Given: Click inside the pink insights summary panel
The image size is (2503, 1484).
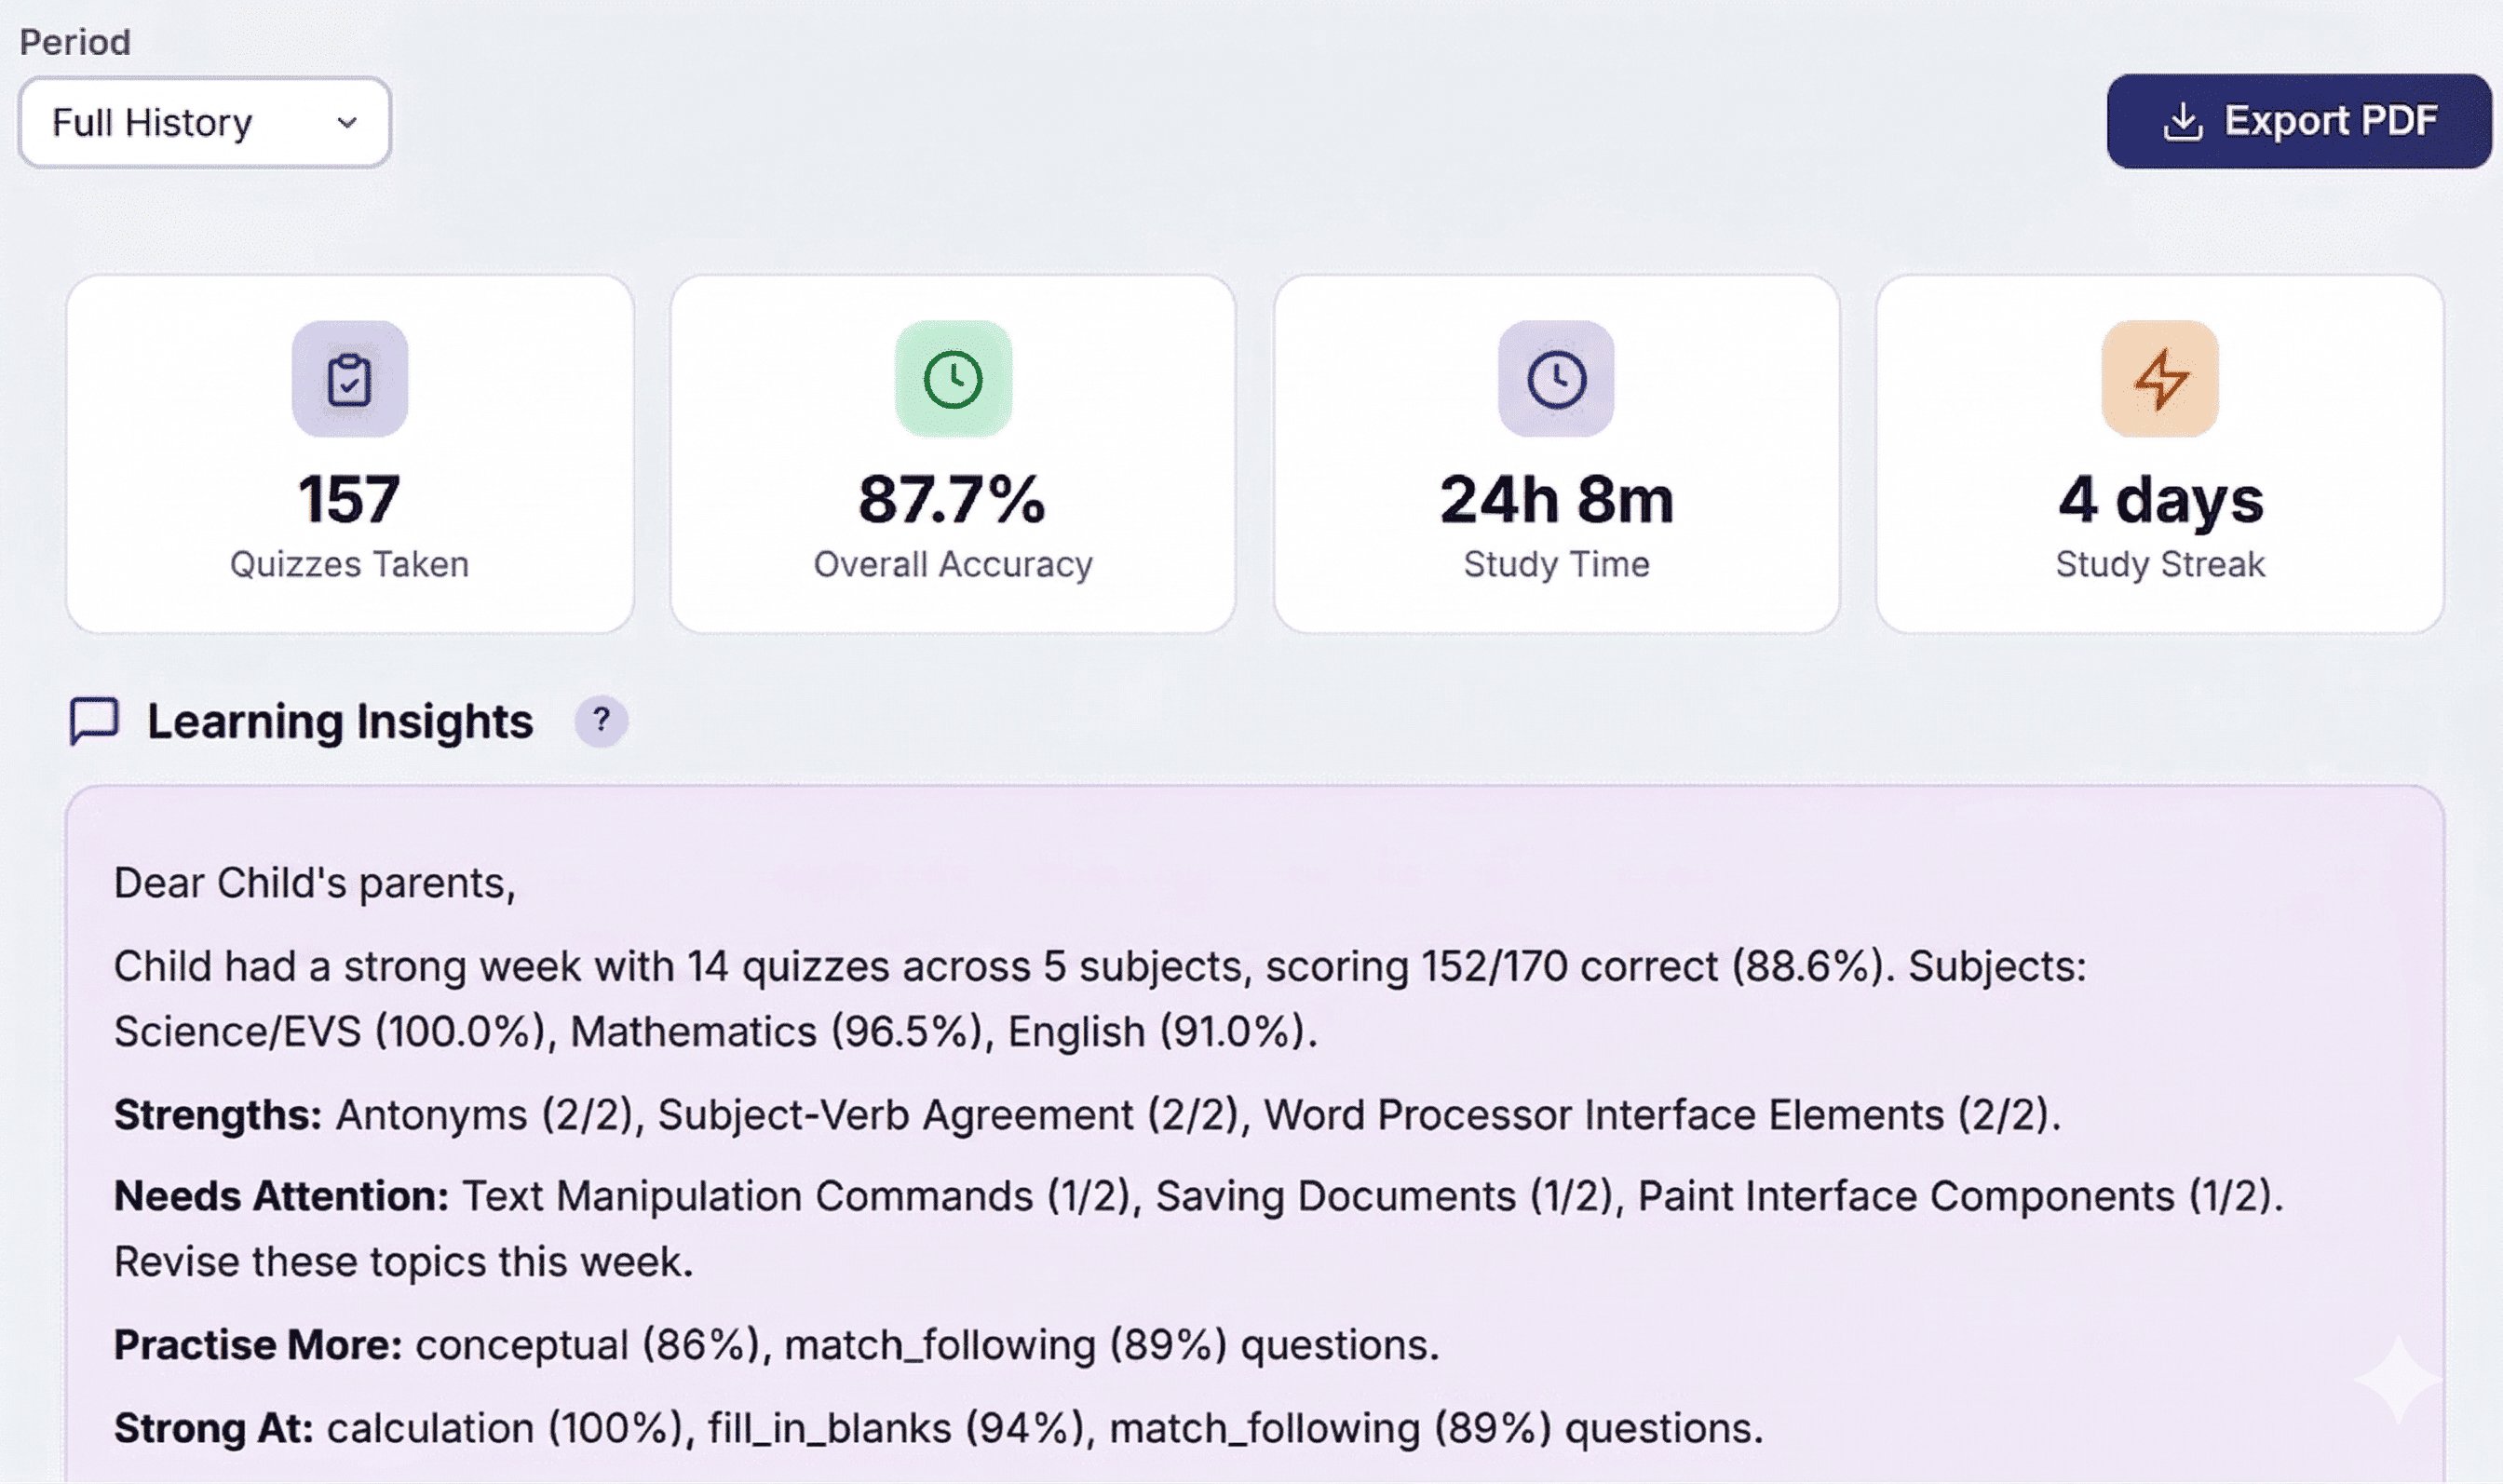Looking at the screenshot, I should pos(1250,1100).
